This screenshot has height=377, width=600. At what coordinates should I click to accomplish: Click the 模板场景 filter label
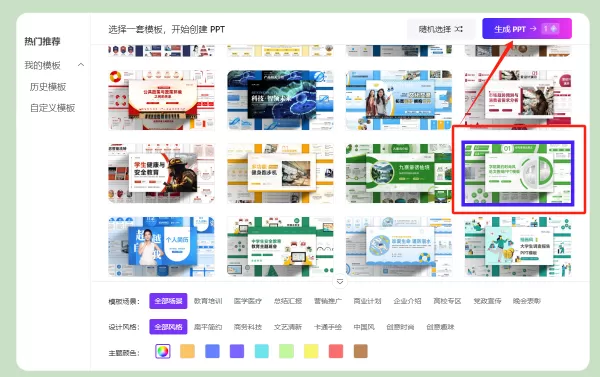pyautogui.click(x=124, y=302)
